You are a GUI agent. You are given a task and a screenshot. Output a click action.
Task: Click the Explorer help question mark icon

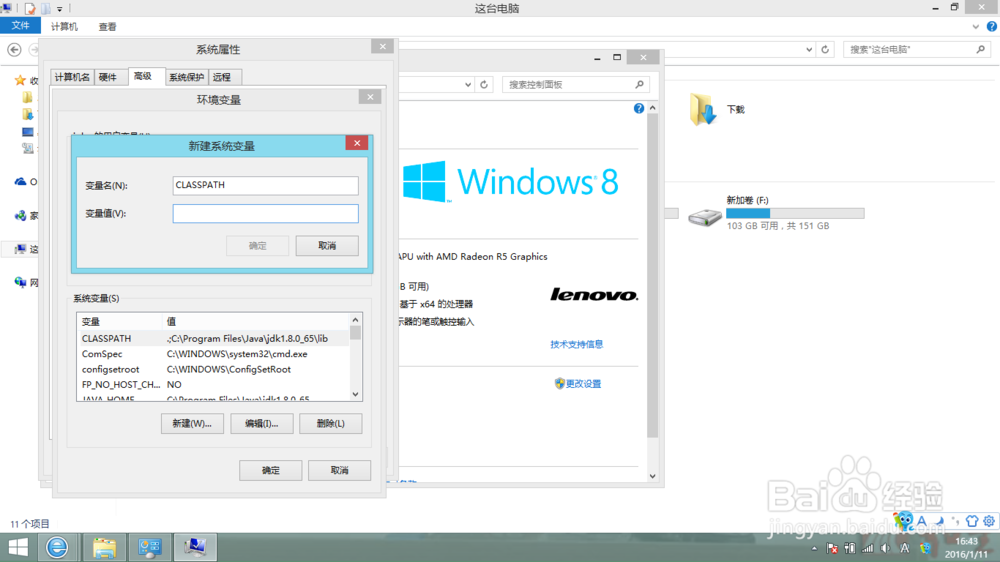tap(992, 27)
